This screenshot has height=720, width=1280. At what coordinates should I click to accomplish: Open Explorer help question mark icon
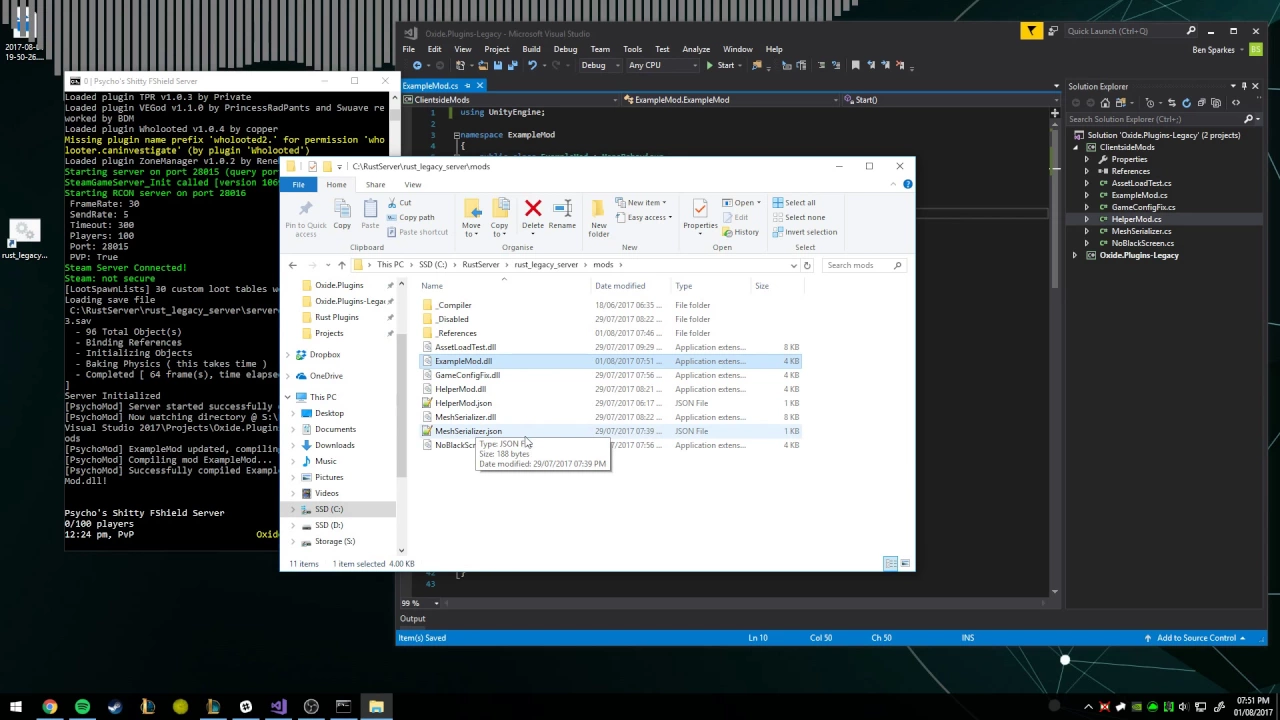tap(907, 184)
